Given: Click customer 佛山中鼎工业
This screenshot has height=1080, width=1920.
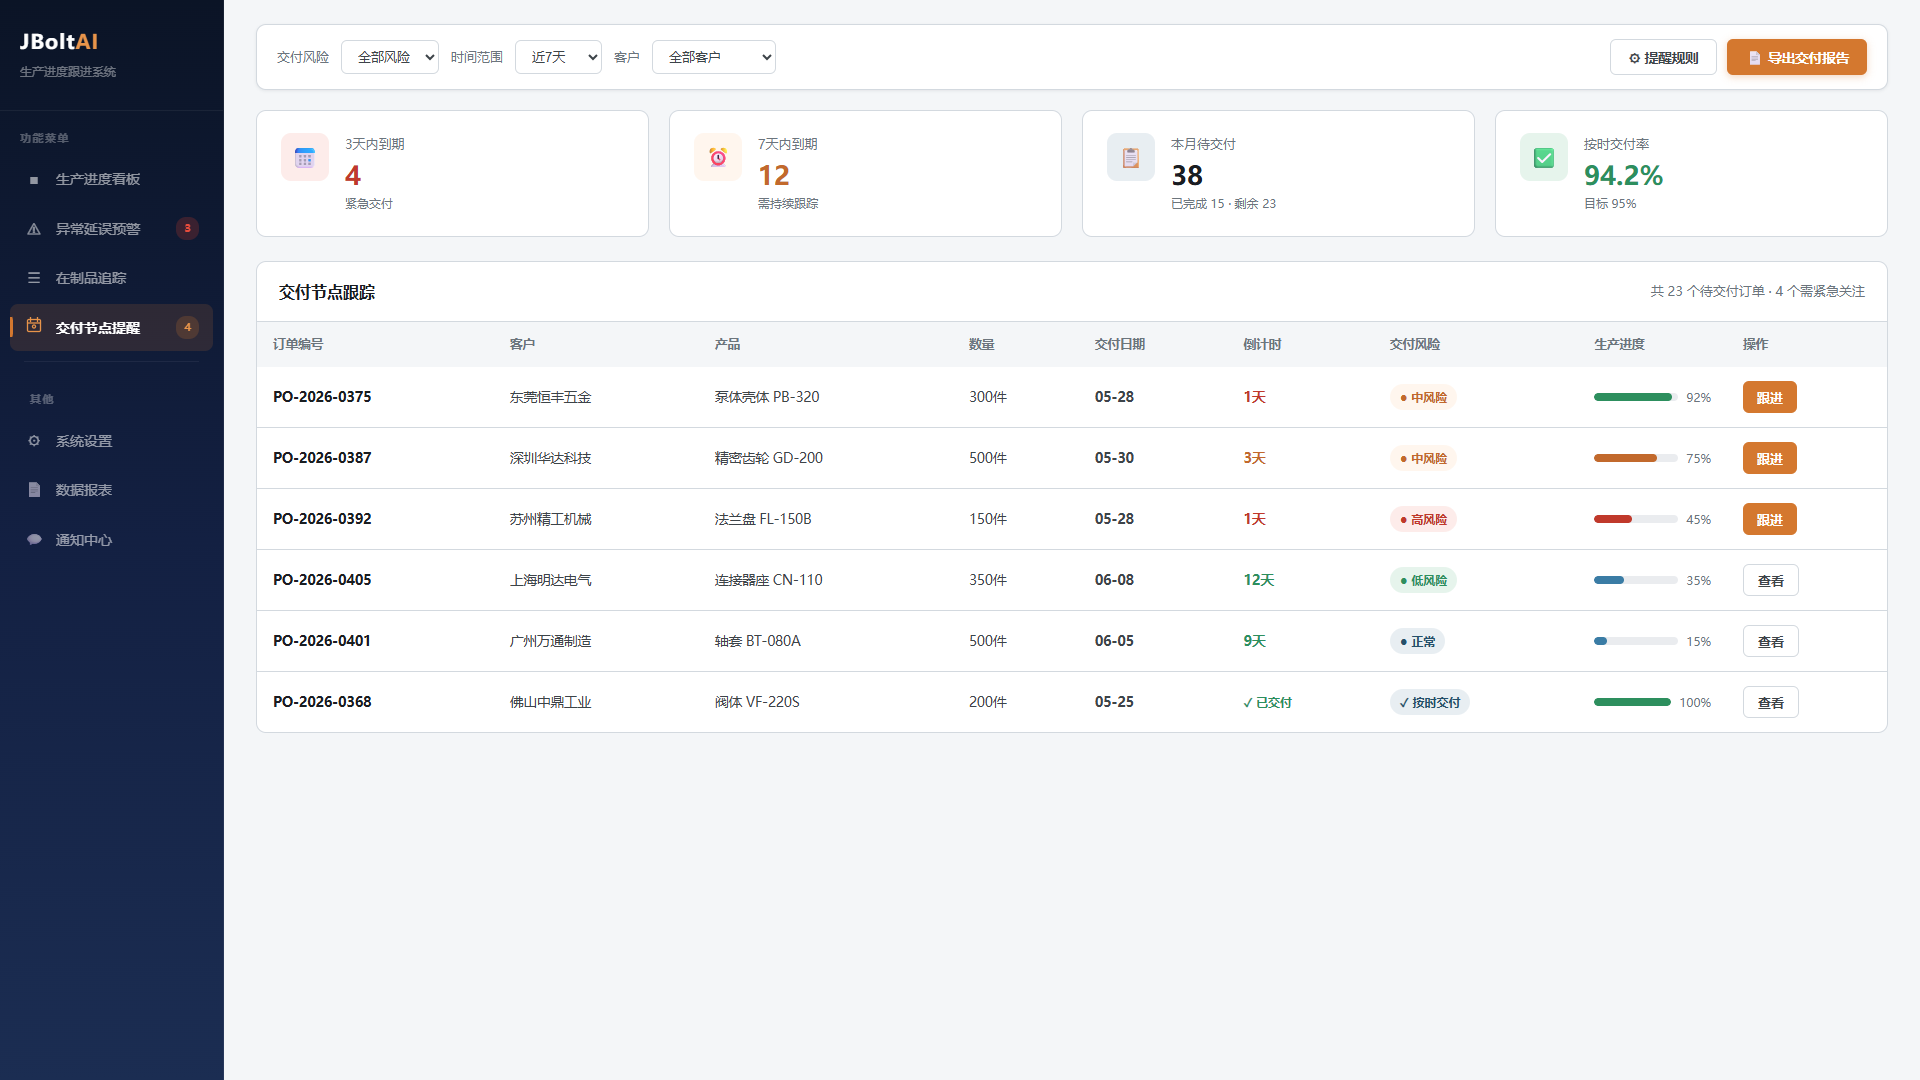Looking at the screenshot, I should point(550,702).
